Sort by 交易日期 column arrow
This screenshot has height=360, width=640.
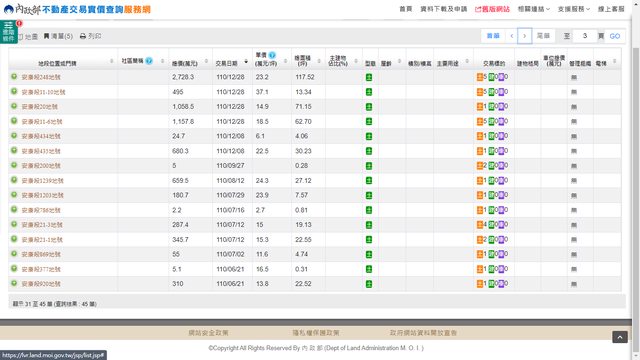pos(246,62)
